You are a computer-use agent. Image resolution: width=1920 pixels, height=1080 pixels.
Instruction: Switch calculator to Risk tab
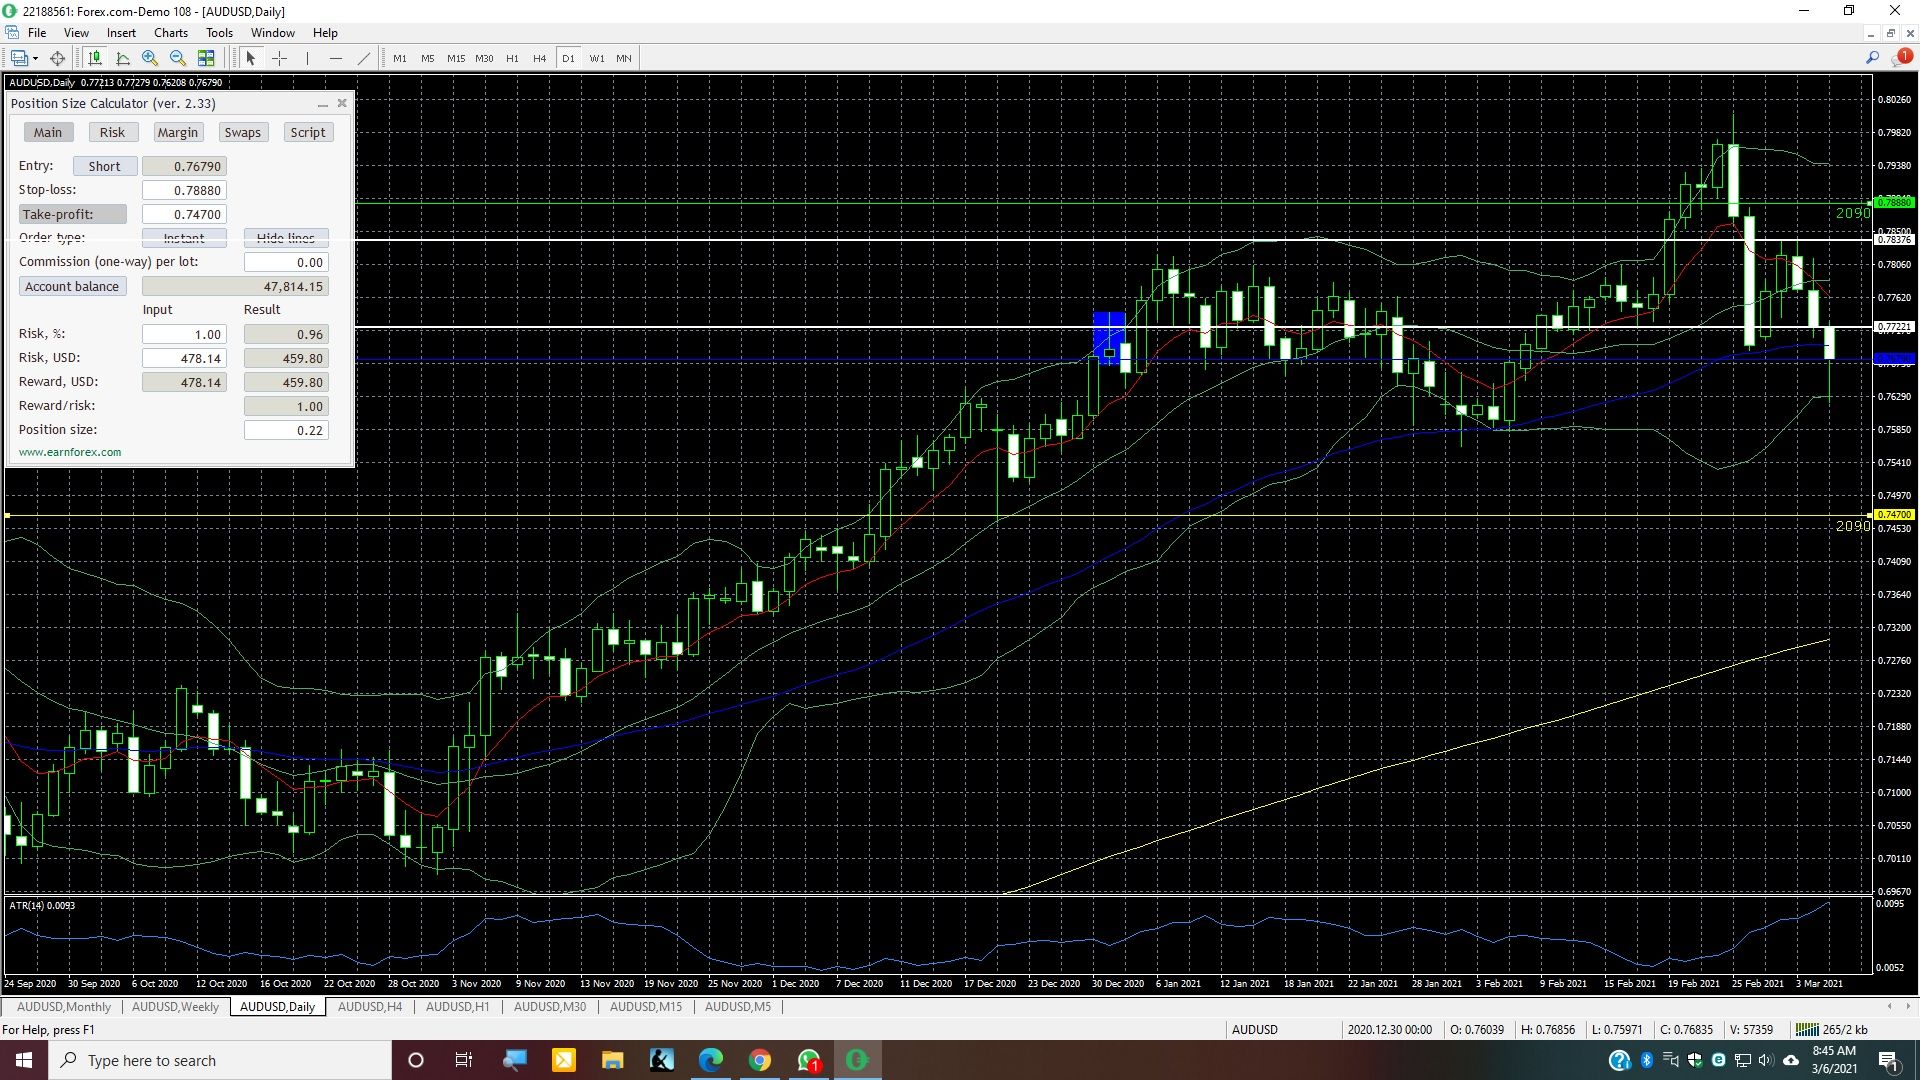112,132
